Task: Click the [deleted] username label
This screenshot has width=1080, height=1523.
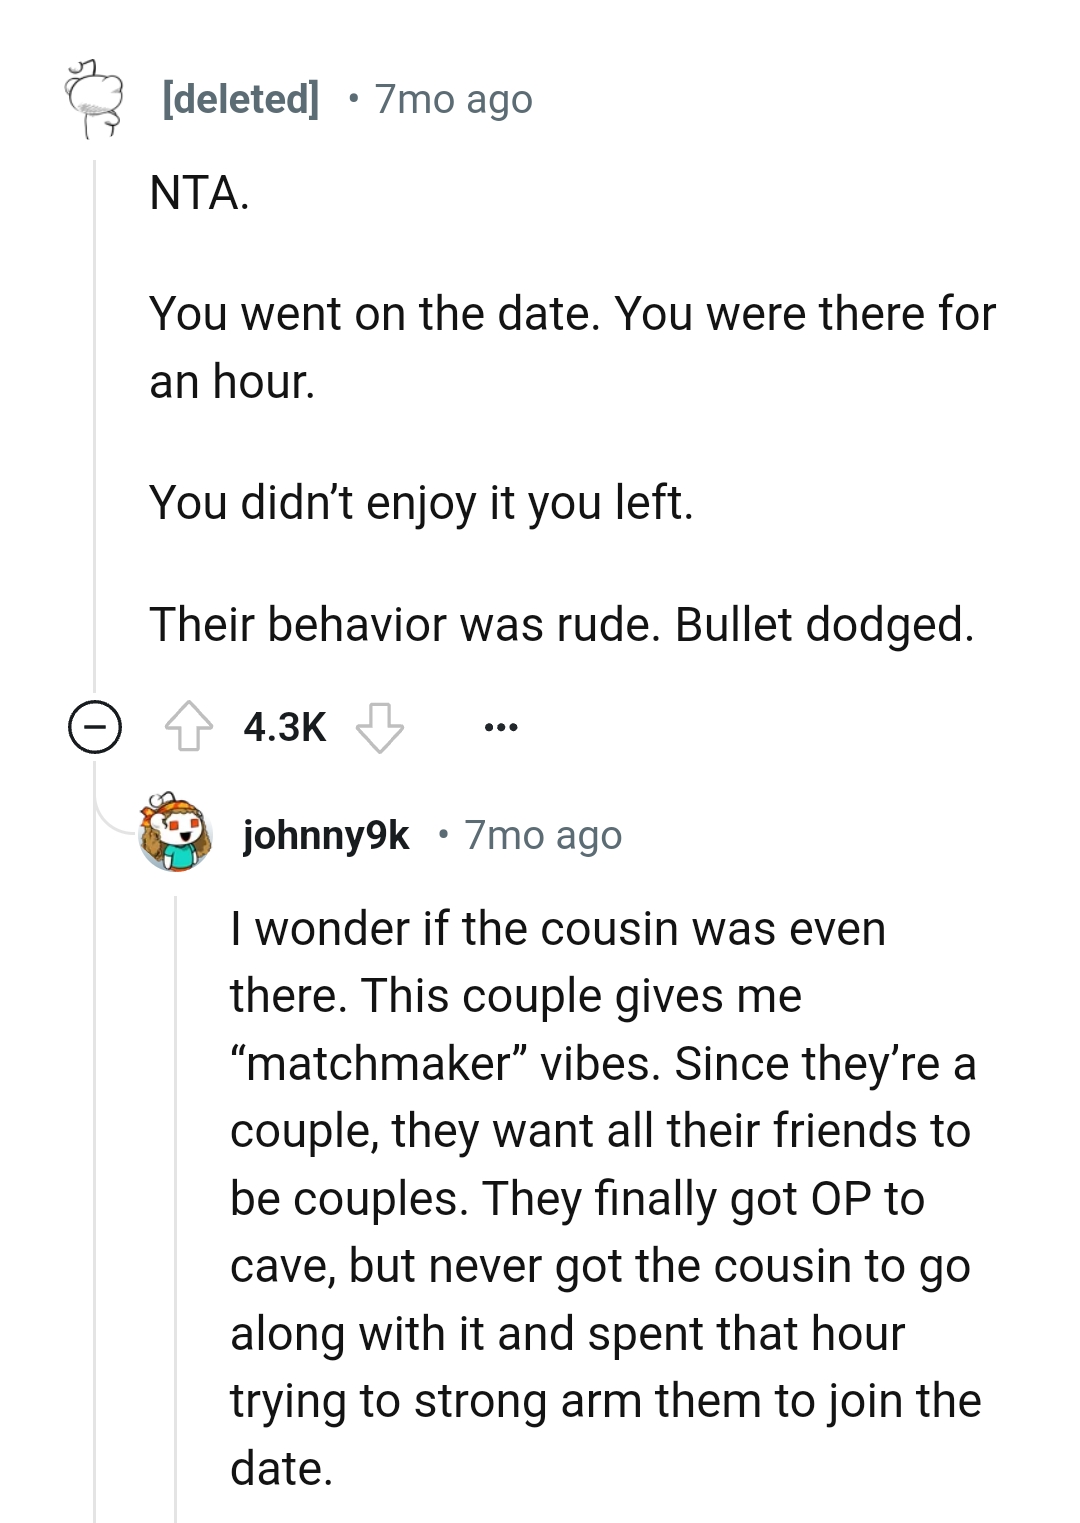Action: [x=240, y=98]
